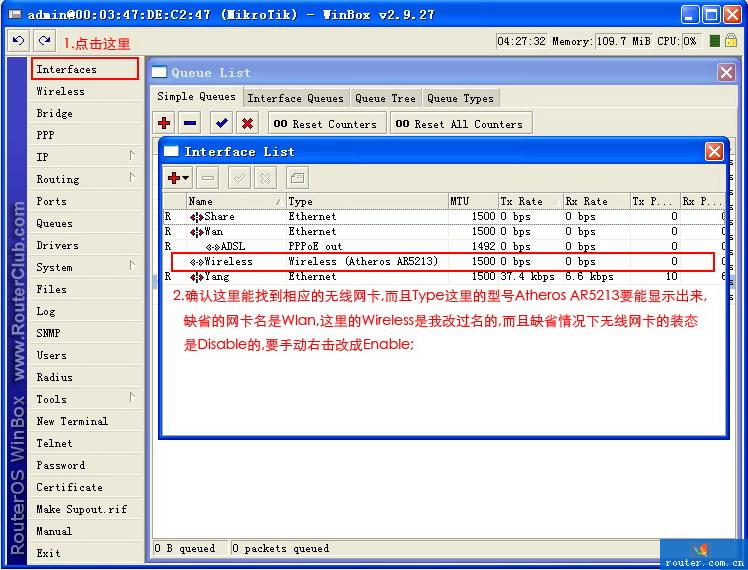Click the Share interface icon

pyautogui.click(x=197, y=217)
